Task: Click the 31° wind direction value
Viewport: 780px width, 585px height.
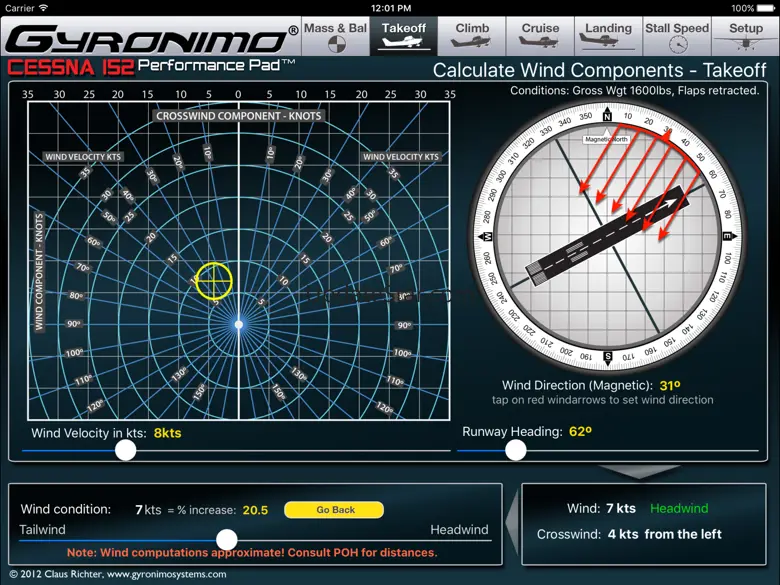Action: click(670, 386)
